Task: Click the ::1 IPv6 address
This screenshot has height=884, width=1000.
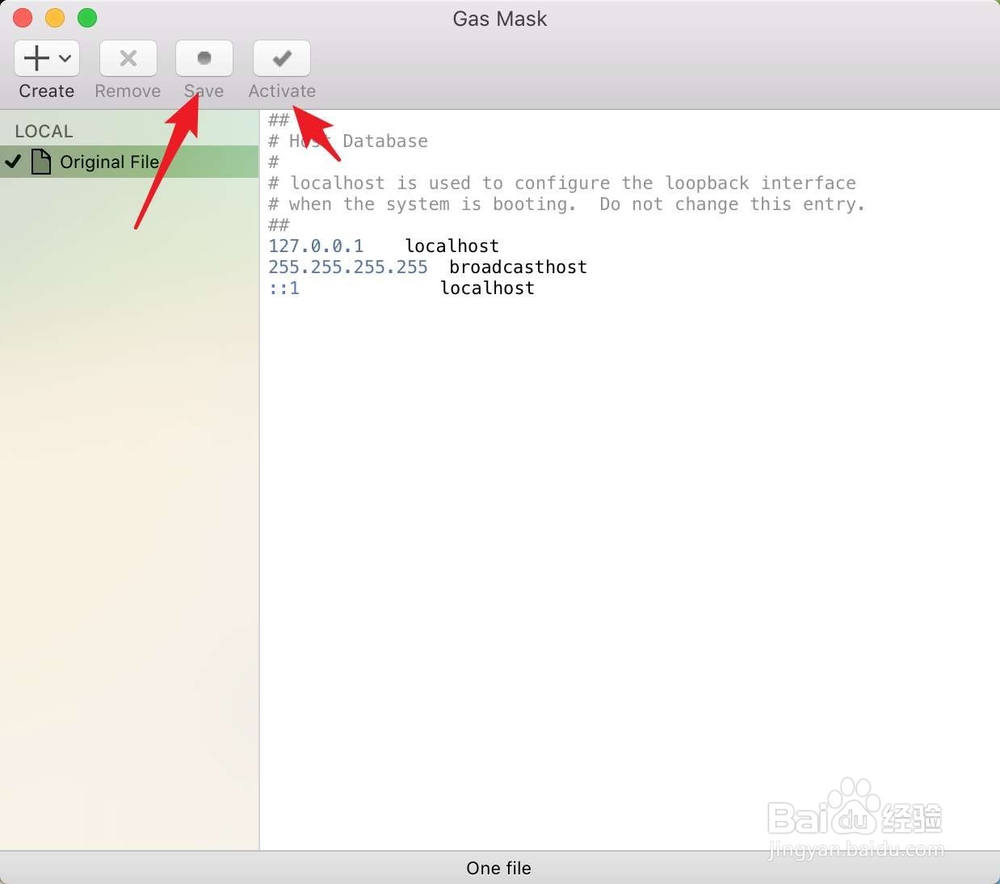Action: point(284,288)
